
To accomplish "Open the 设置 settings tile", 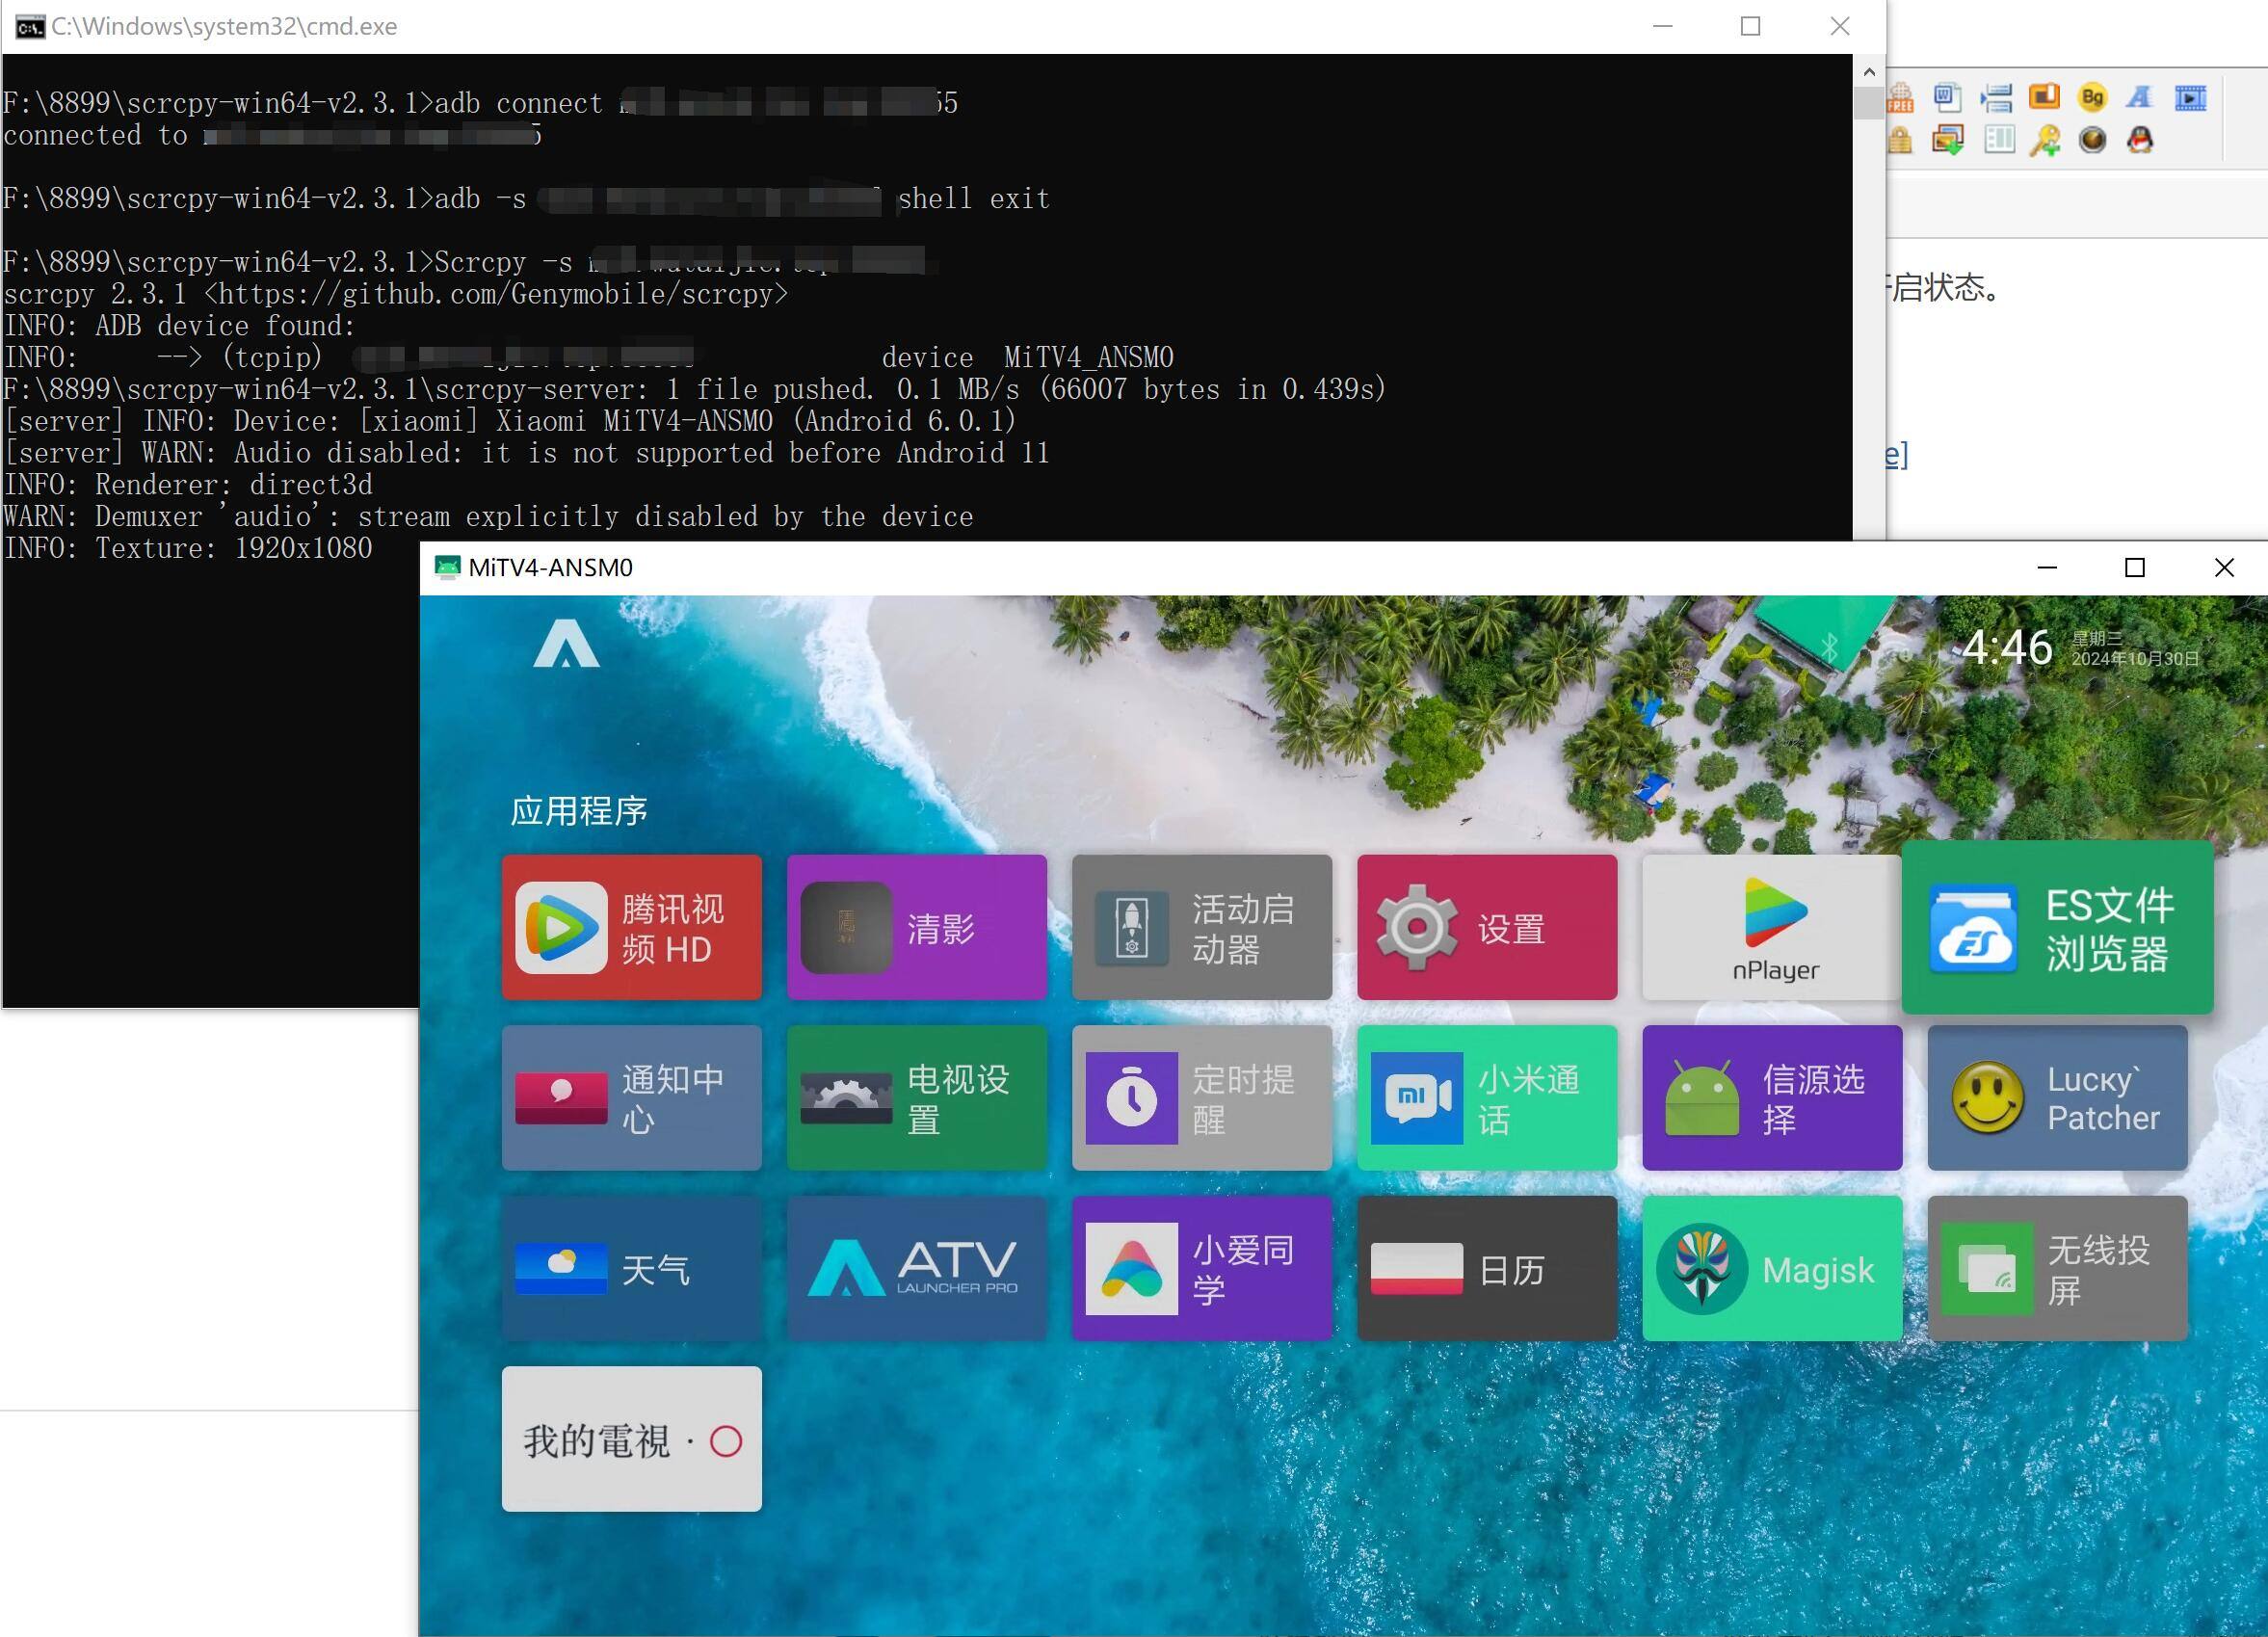I will tap(1486, 926).
